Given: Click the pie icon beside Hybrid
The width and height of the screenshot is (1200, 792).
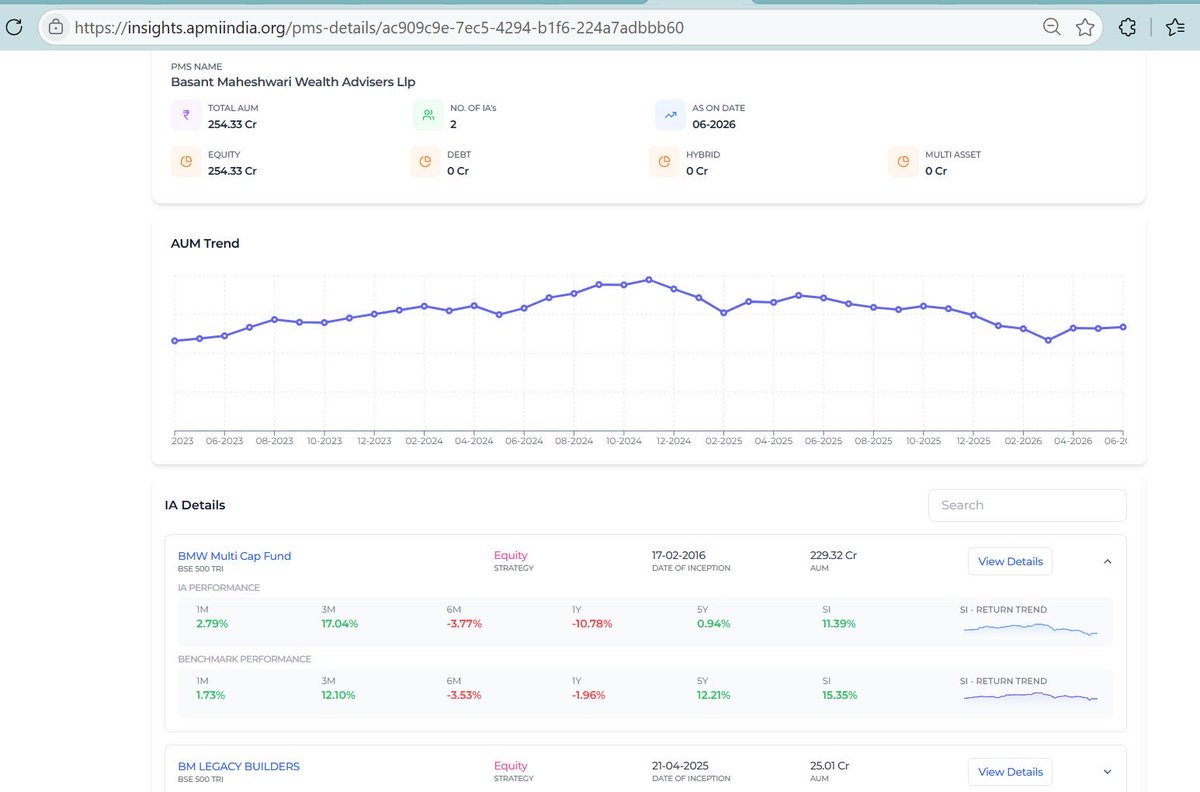Looking at the screenshot, I should (x=664, y=162).
